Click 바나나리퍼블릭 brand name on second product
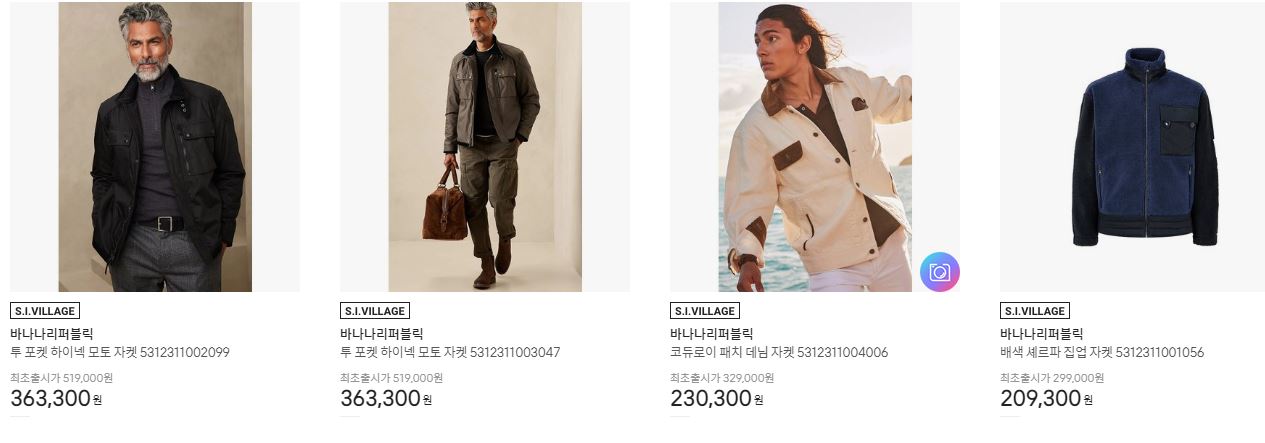1265x443 pixels. pos(381,334)
